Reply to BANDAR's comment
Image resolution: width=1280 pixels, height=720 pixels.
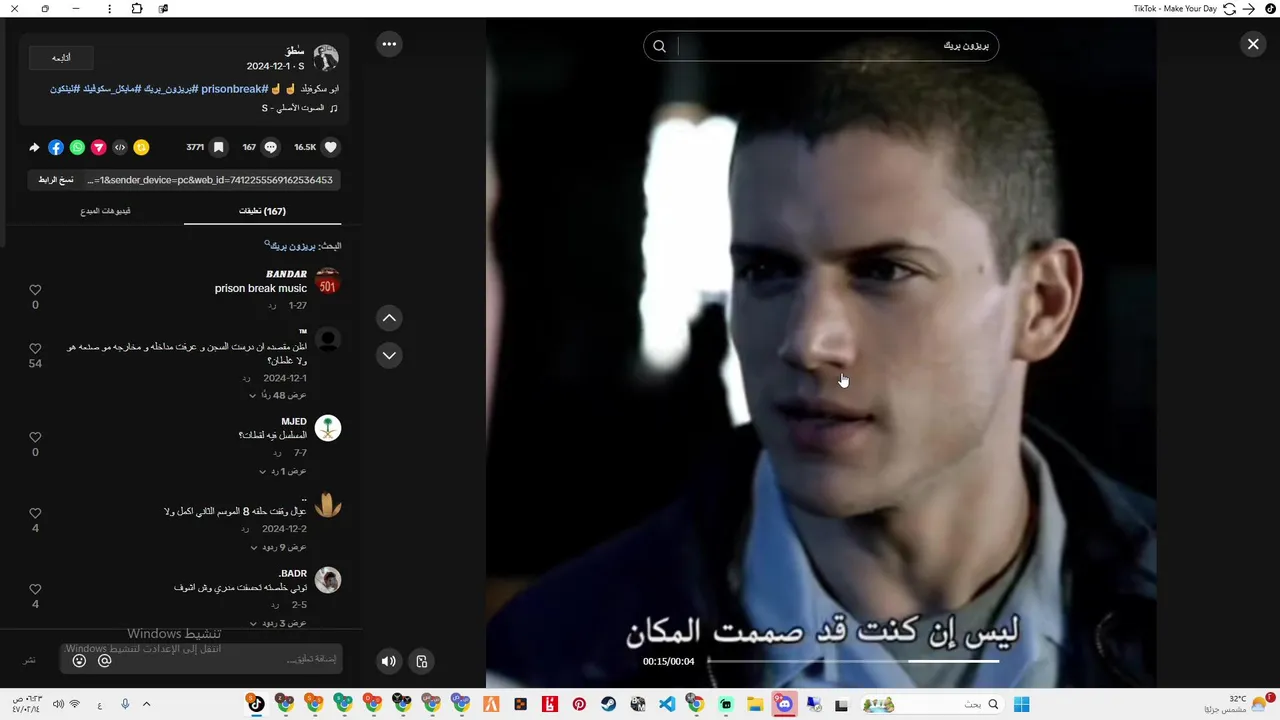pyautogui.click(x=273, y=305)
